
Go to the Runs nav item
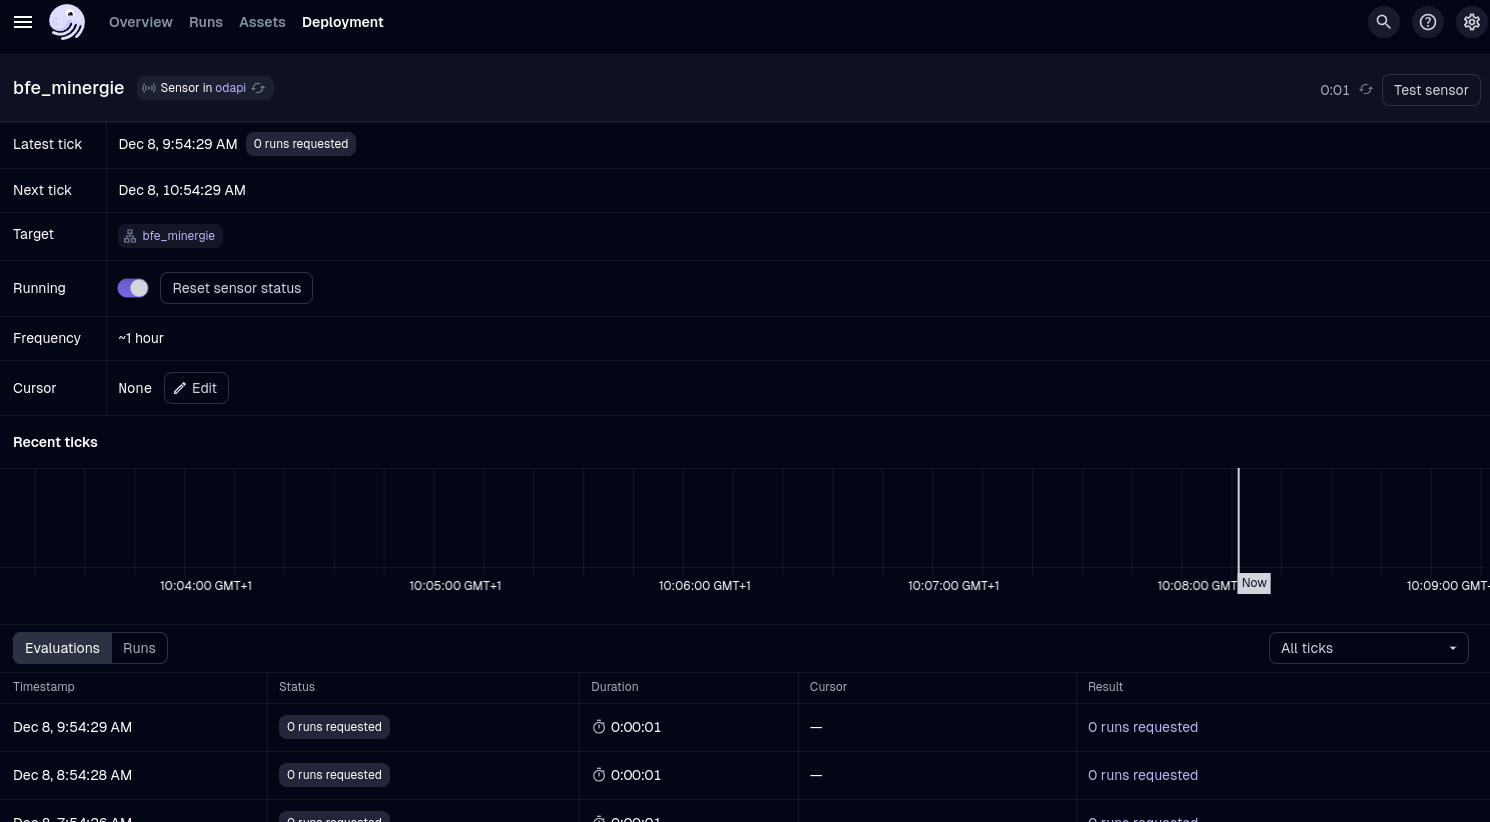206,22
